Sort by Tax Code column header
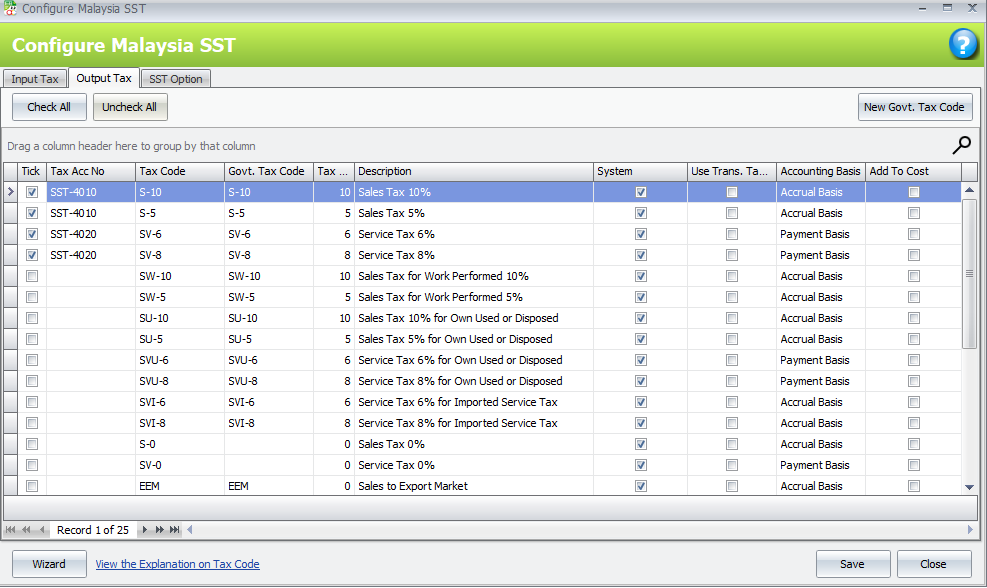 coord(179,171)
